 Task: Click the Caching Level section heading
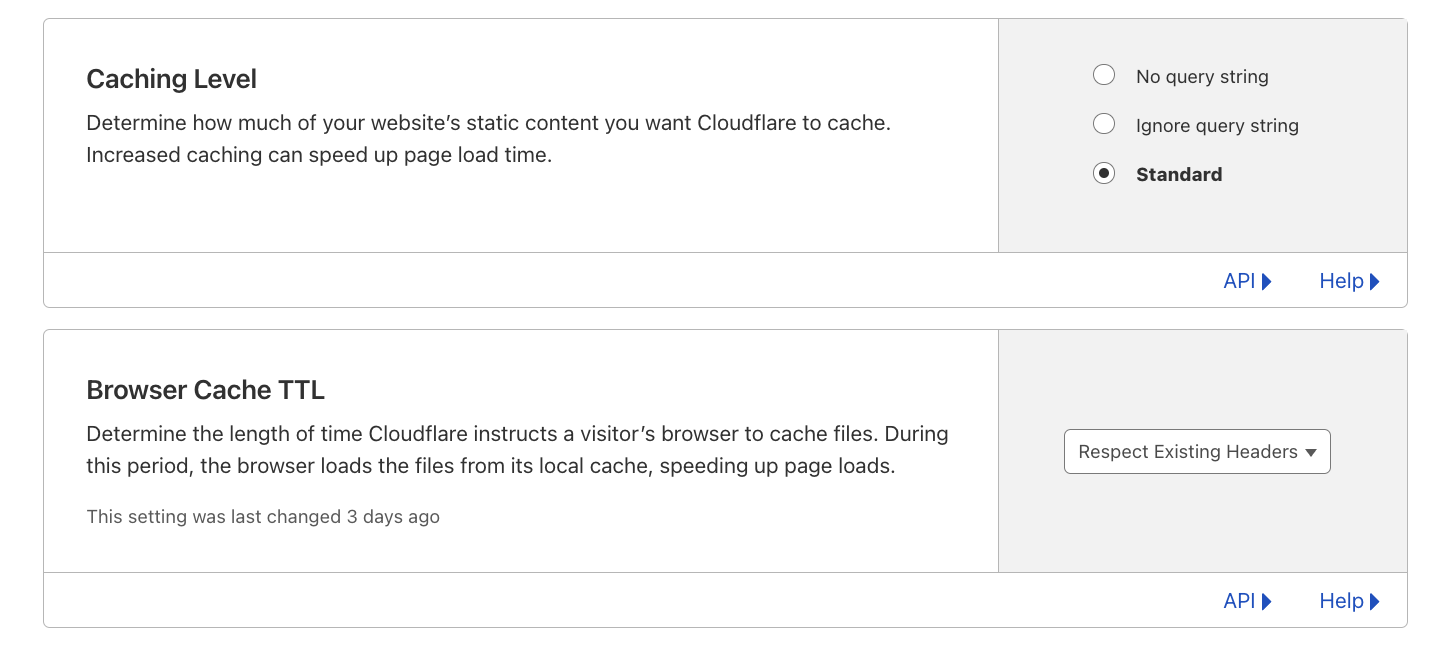[171, 78]
